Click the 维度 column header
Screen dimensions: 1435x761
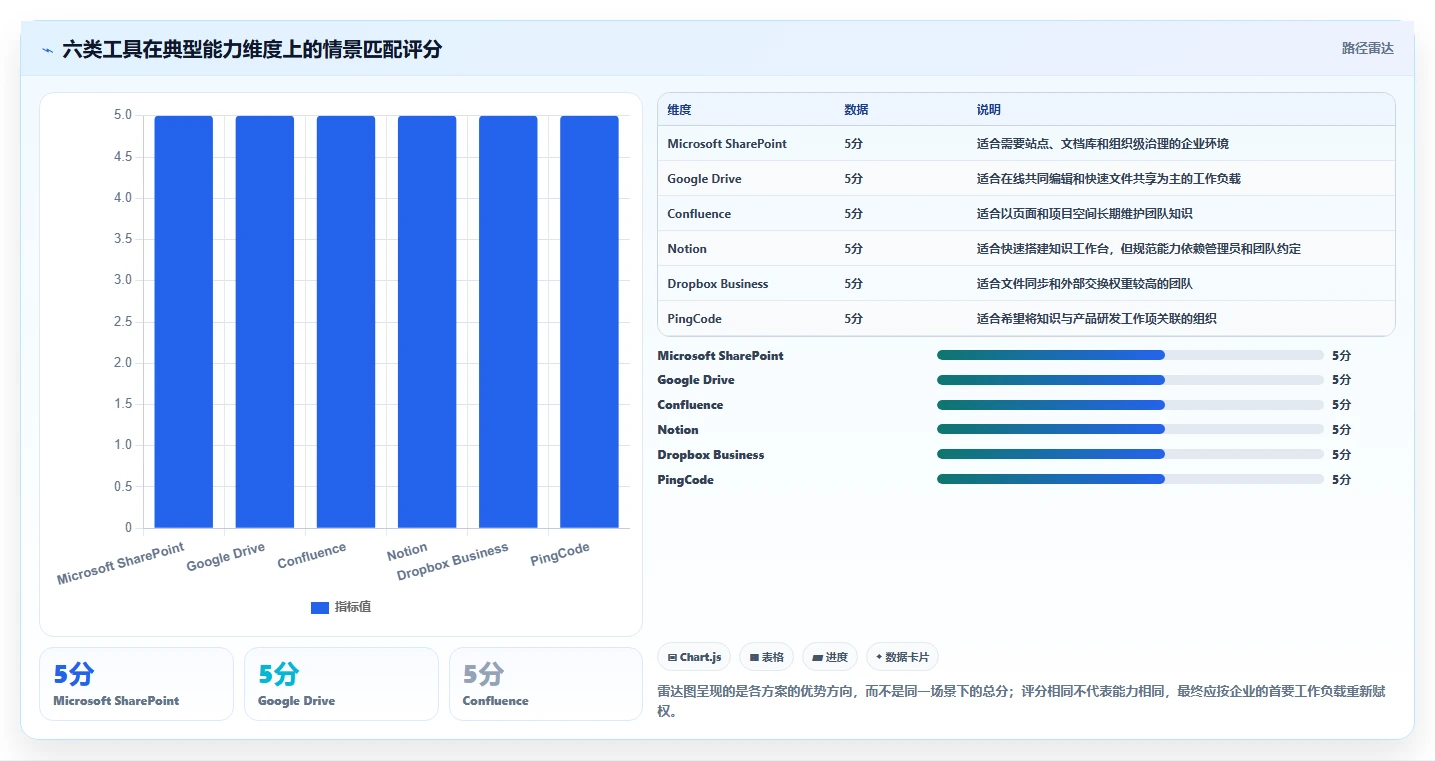679,110
